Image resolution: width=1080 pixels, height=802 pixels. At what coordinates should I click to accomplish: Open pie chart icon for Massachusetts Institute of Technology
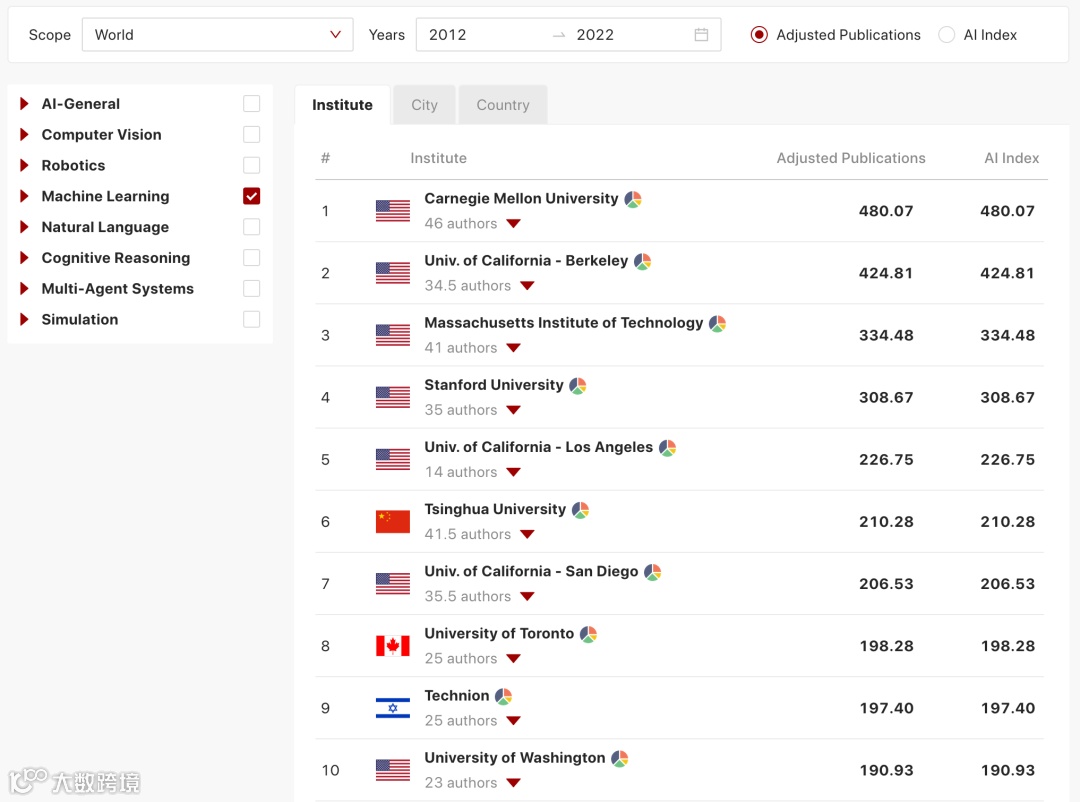(718, 323)
